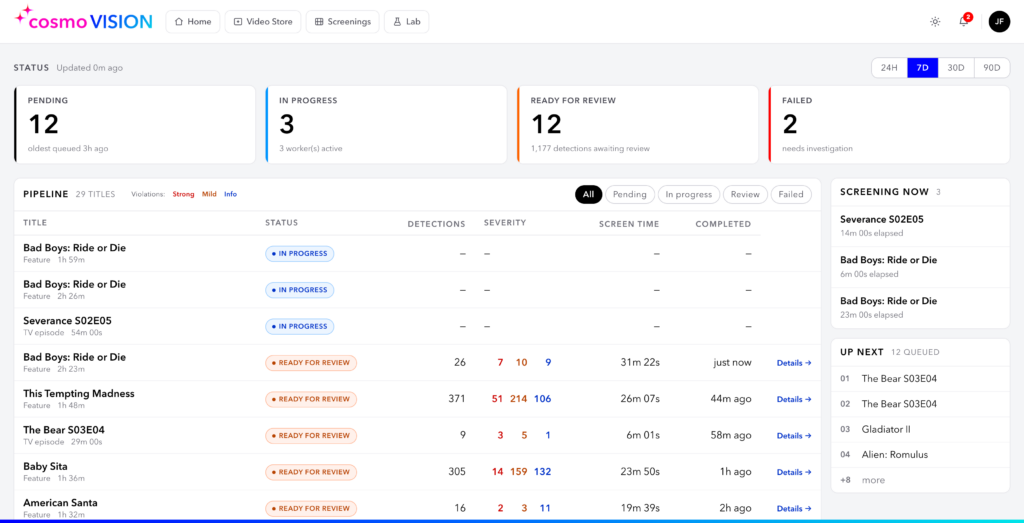Show only Failed pipeline titles

[x=791, y=194]
